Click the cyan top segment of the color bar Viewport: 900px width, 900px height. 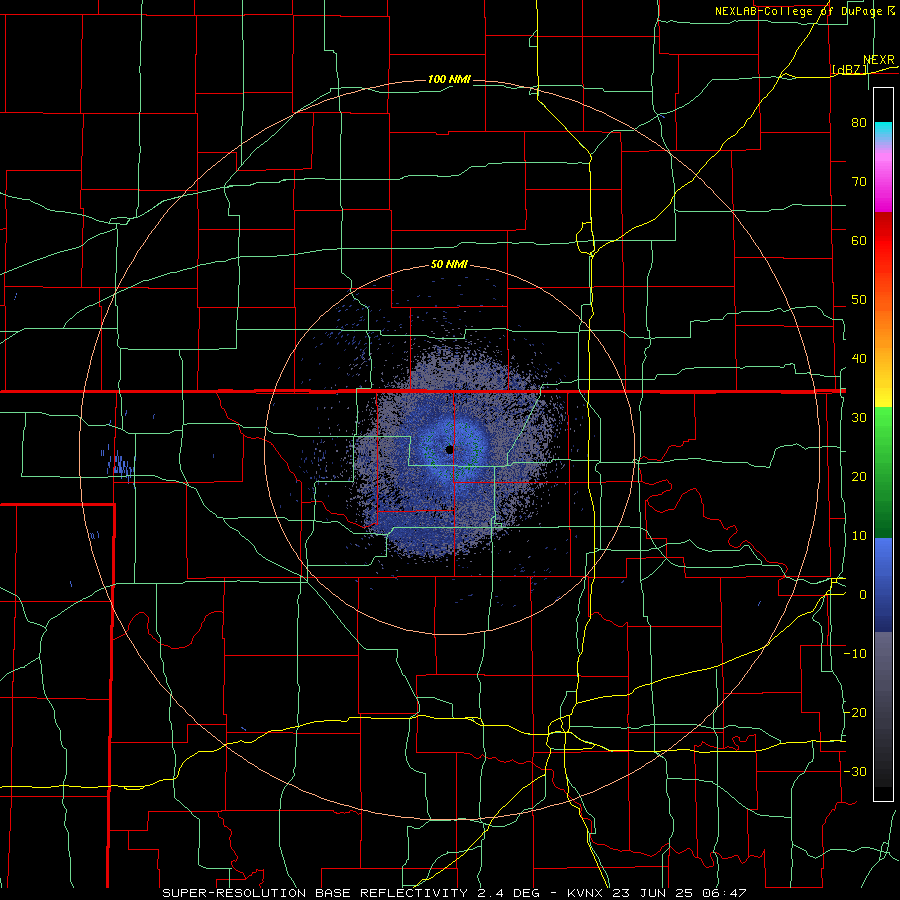pos(883,131)
